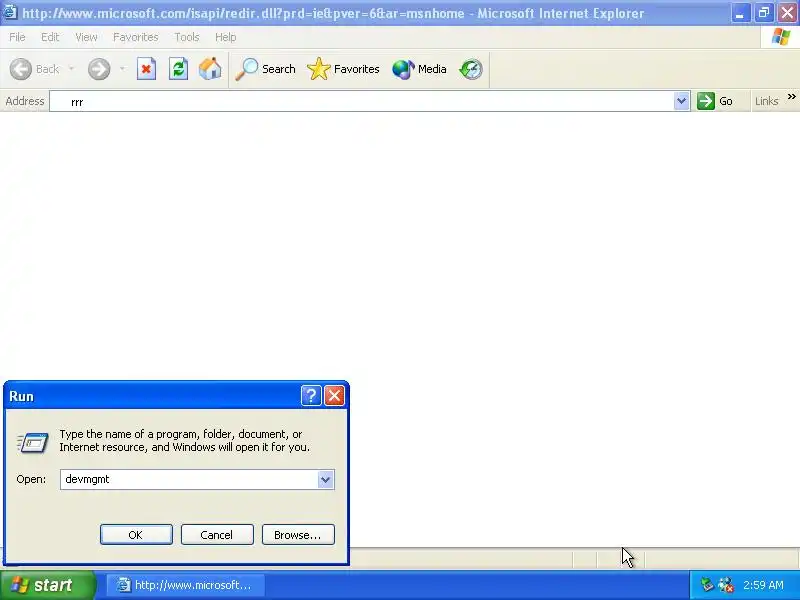Click the Safely Remove Hardware tray icon

pyautogui.click(x=707, y=584)
